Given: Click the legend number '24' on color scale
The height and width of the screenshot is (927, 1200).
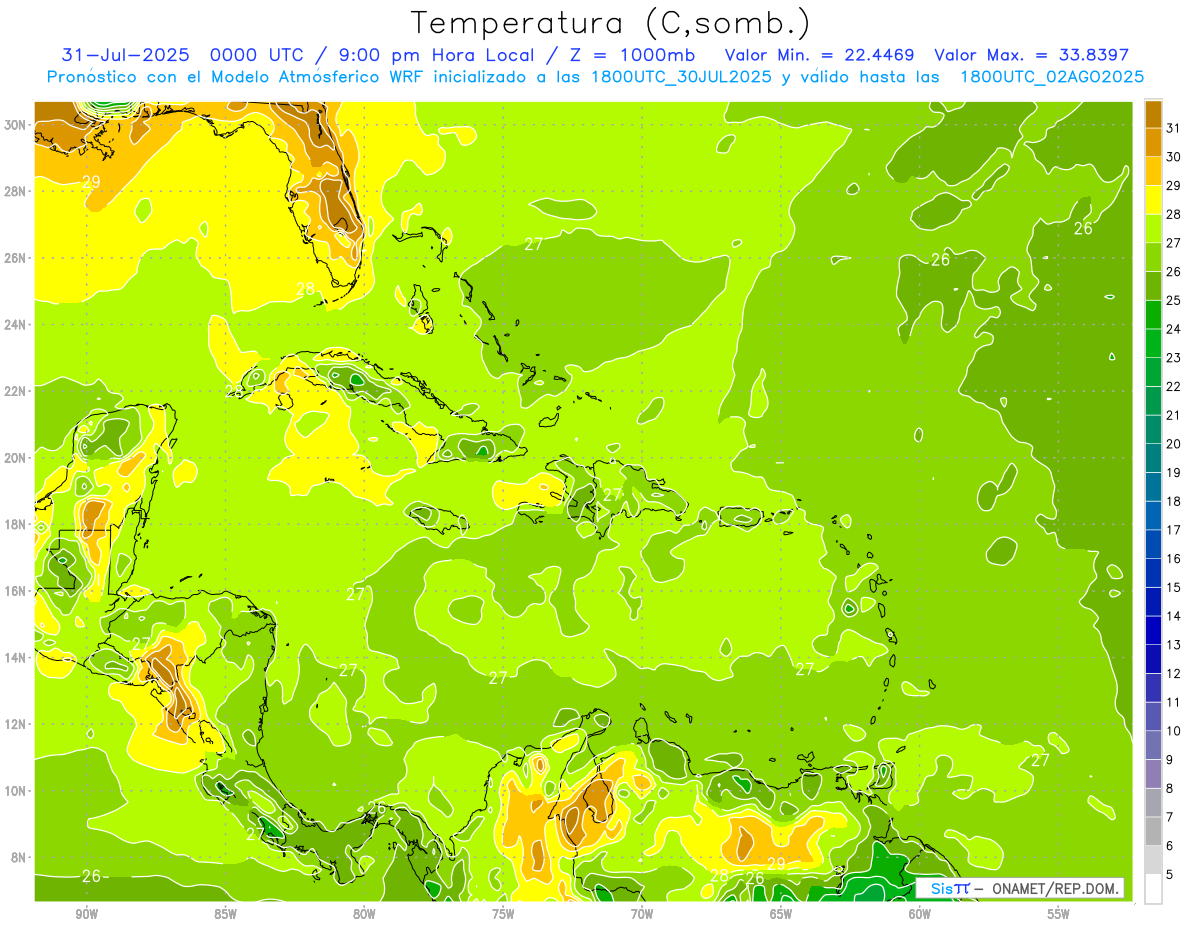Looking at the screenshot, I should (1174, 329).
